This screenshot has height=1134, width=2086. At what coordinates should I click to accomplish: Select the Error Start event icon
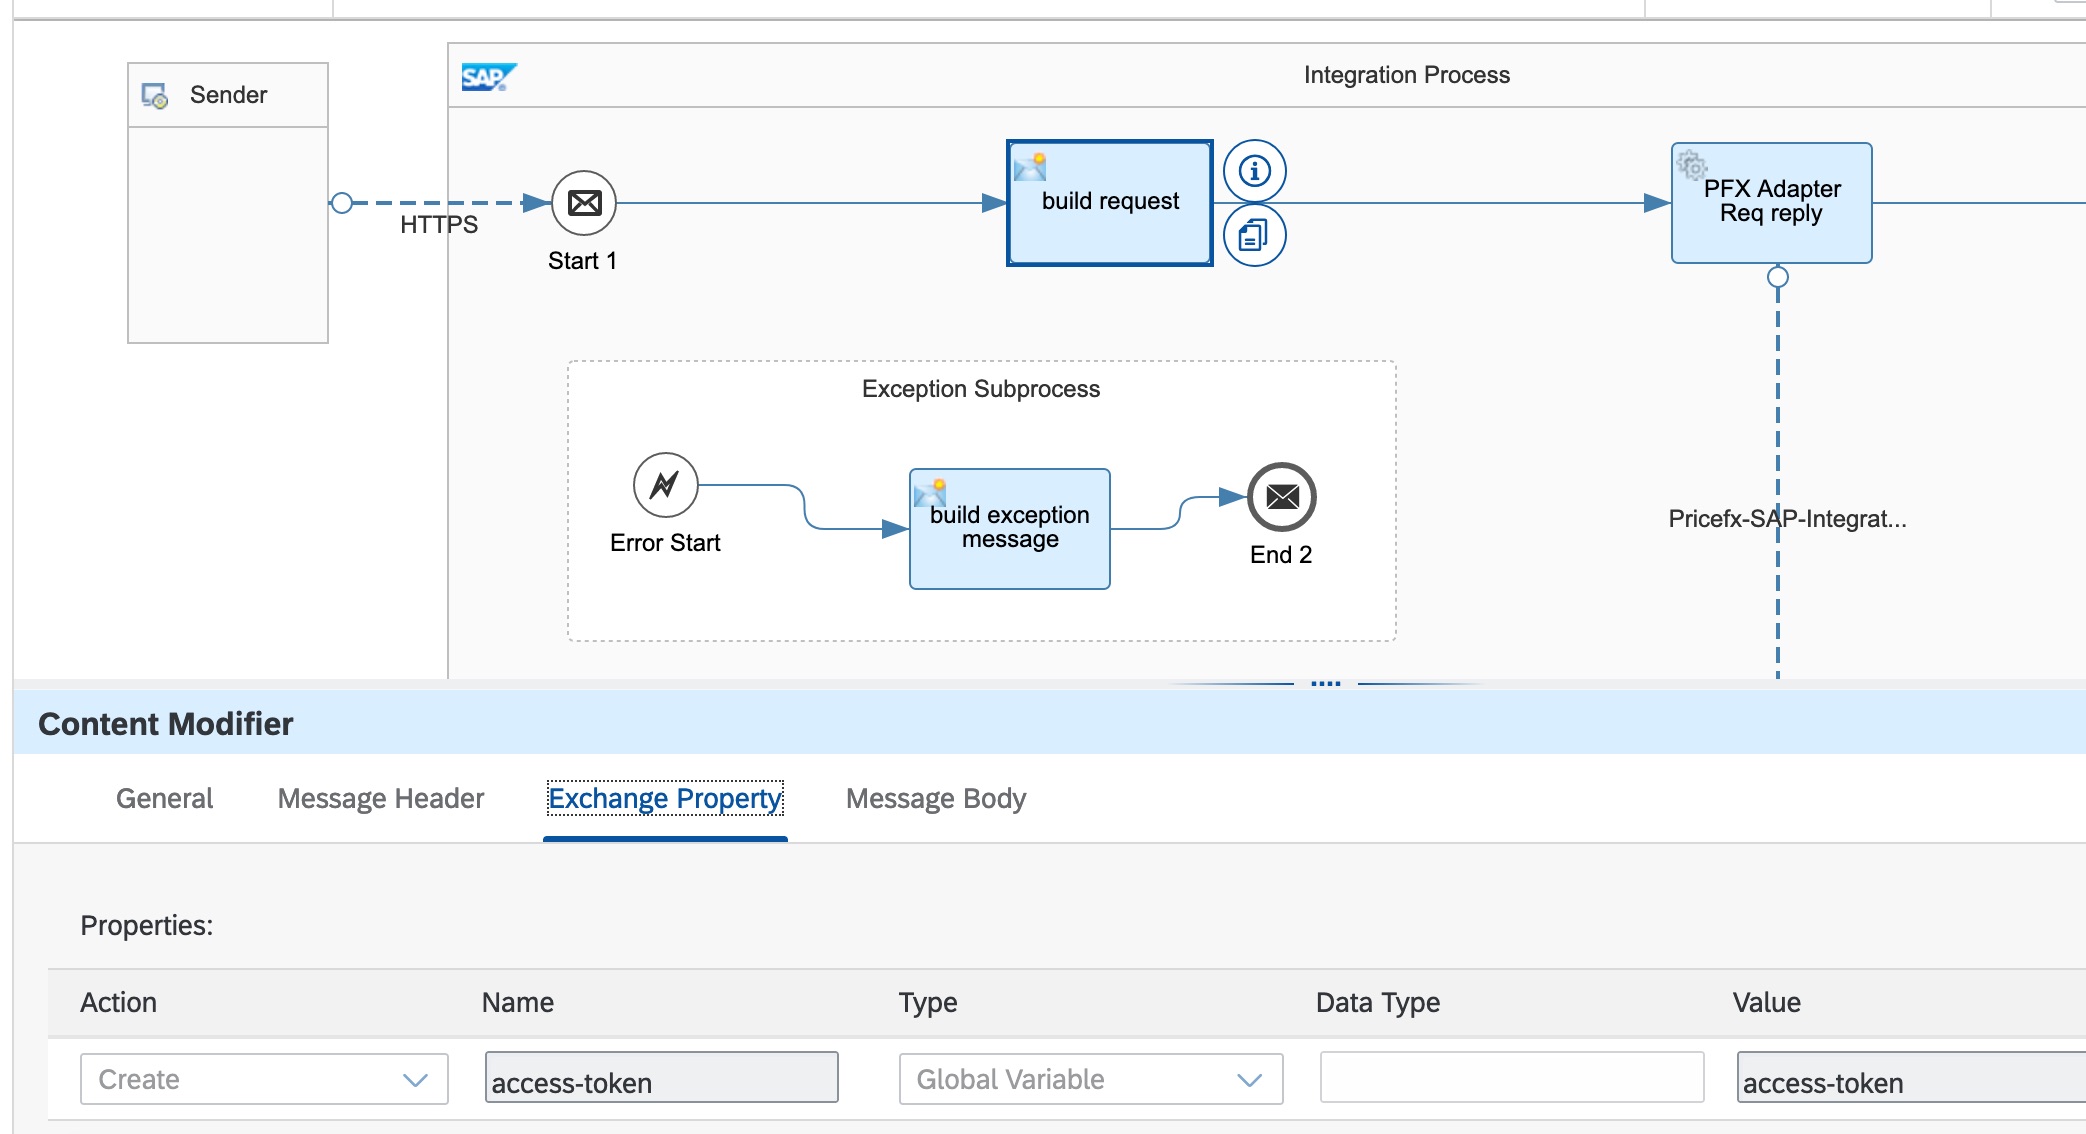click(665, 485)
